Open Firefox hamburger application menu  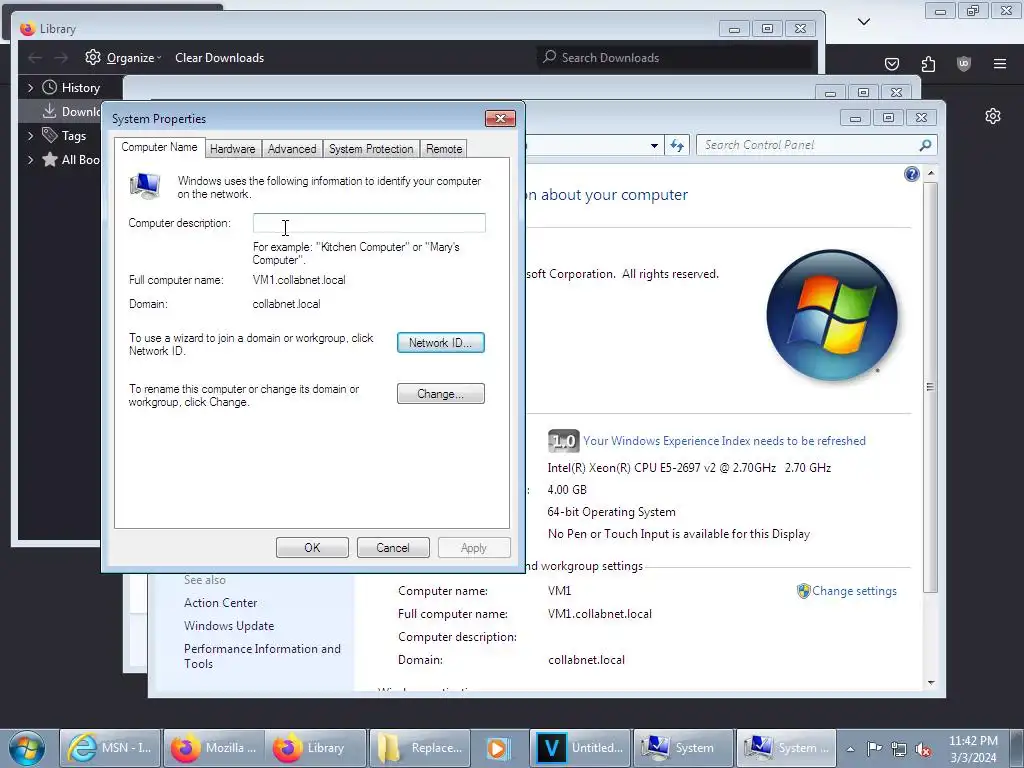(1000, 64)
